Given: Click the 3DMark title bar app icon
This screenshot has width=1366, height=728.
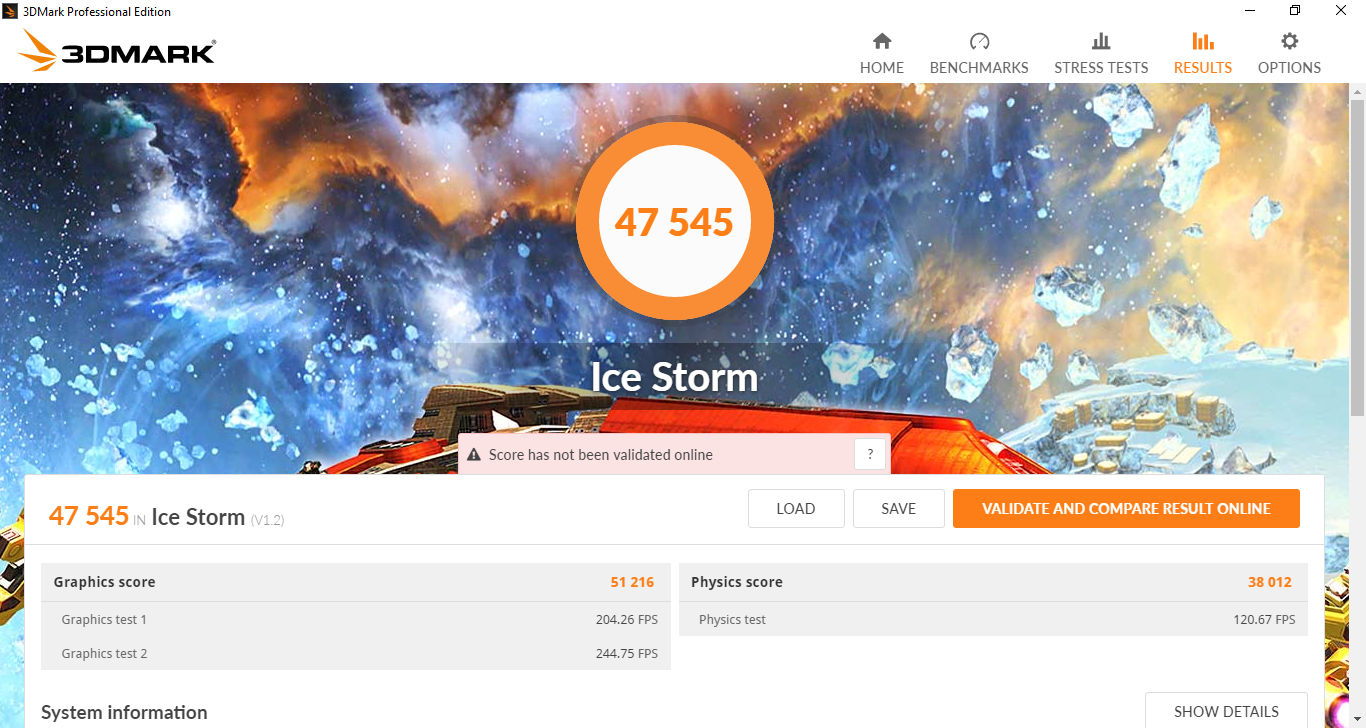Looking at the screenshot, I should click(x=10, y=11).
